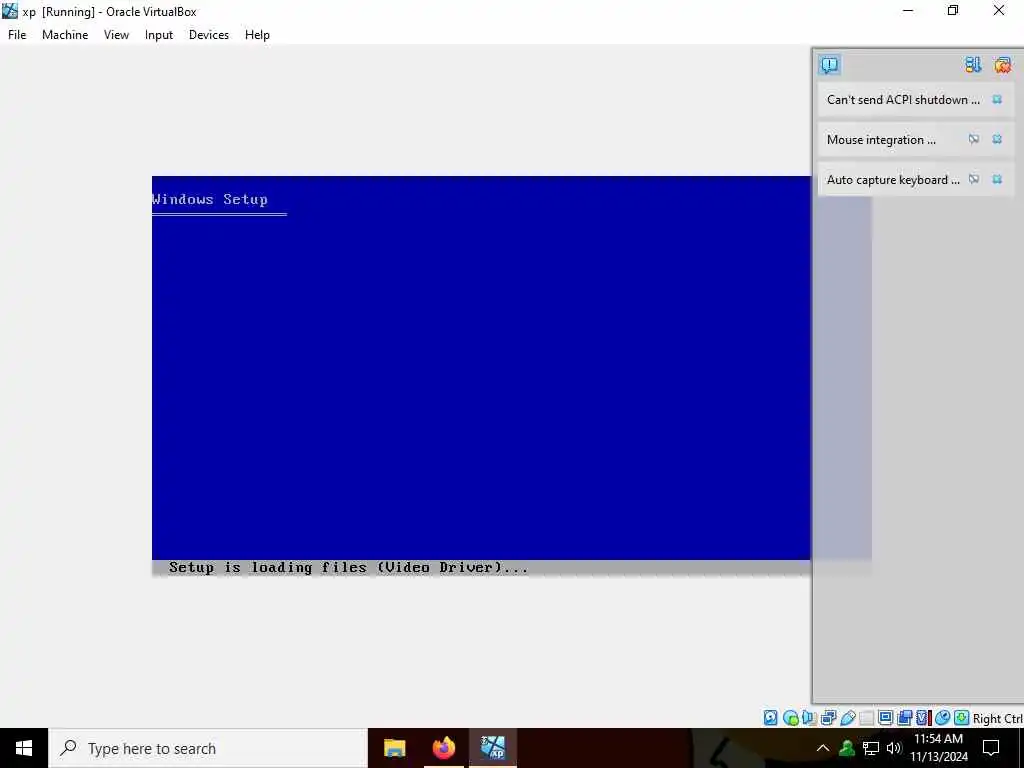This screenshot has height=768, width=1024.
Task: Click the optical disk status icon
Action: (x=790, y=718)
